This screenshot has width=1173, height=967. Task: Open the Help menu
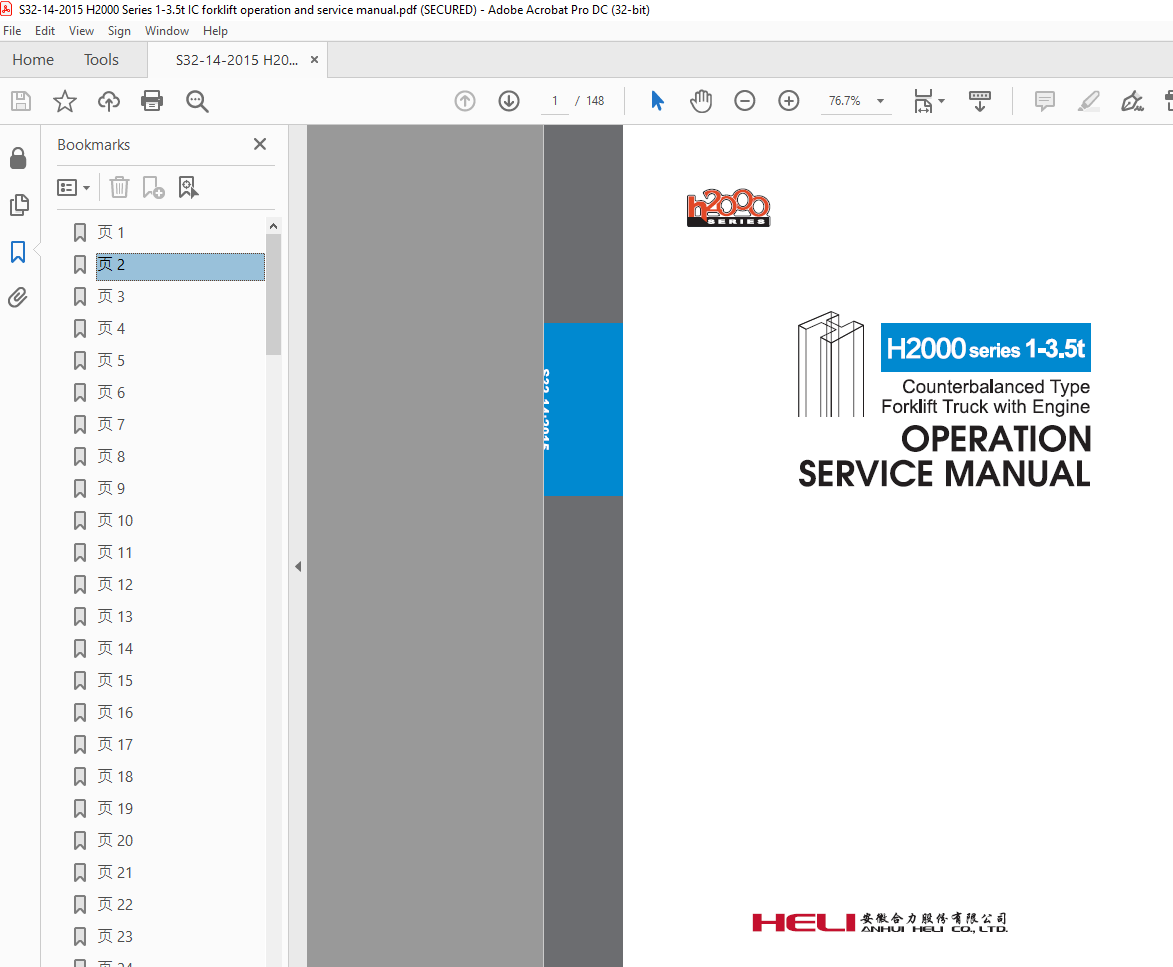(215, 31)
